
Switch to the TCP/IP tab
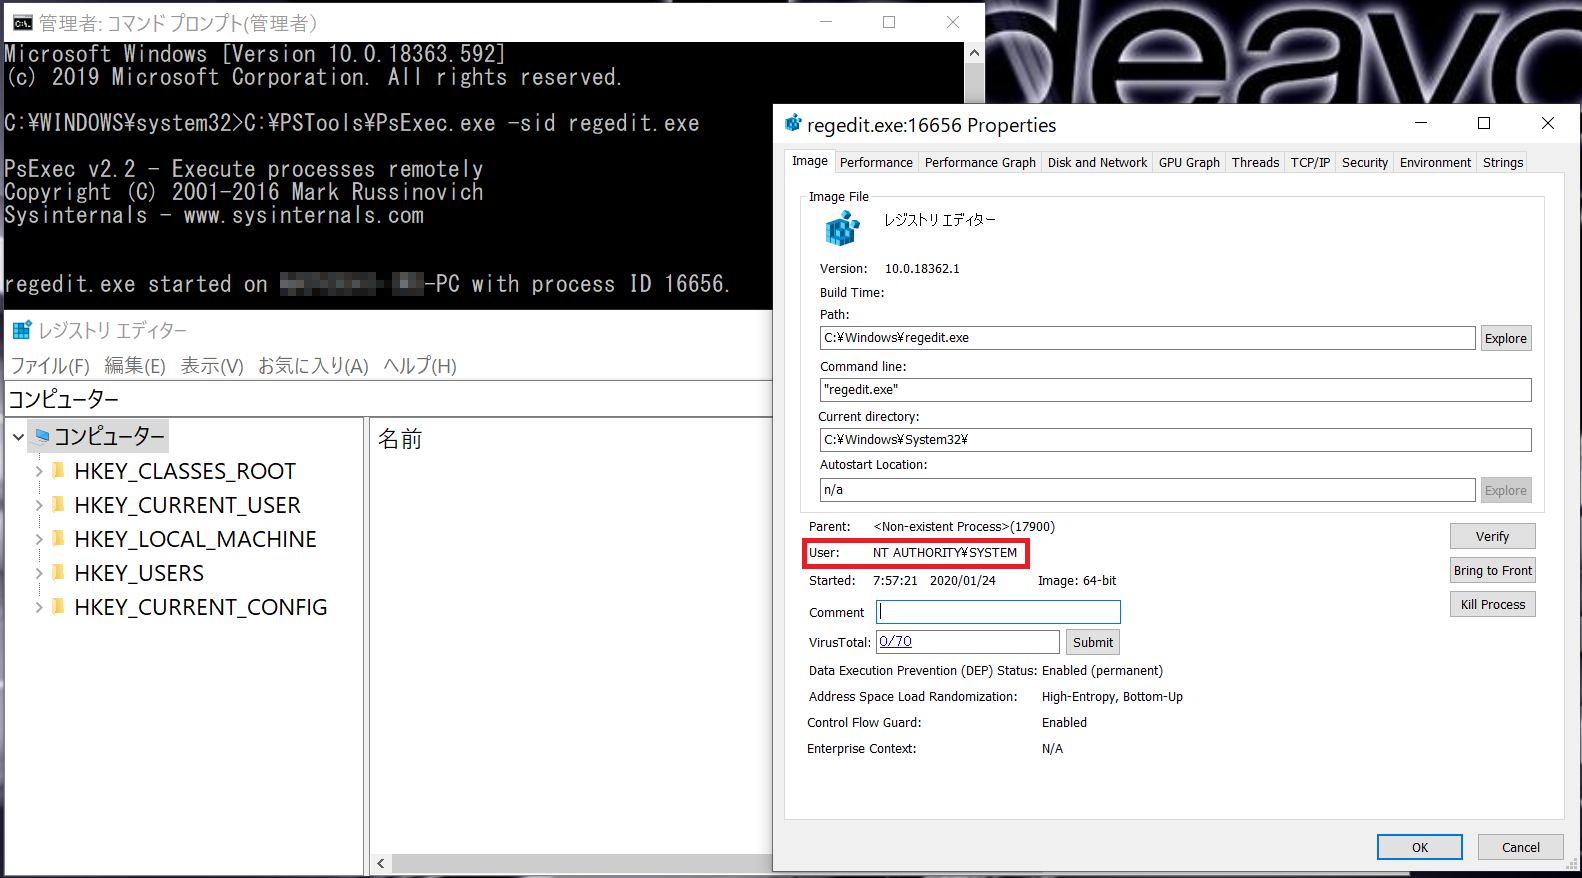click(x=1310, y=162)
